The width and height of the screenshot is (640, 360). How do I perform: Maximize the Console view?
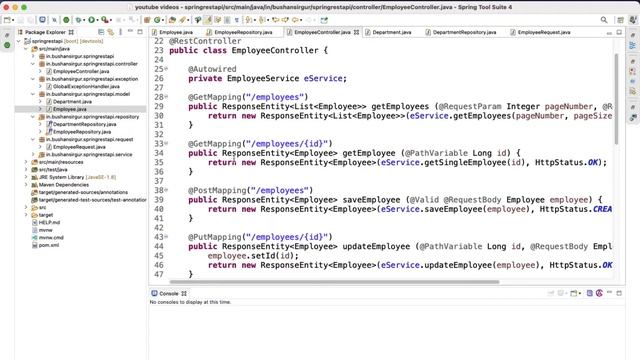(619, 293)
